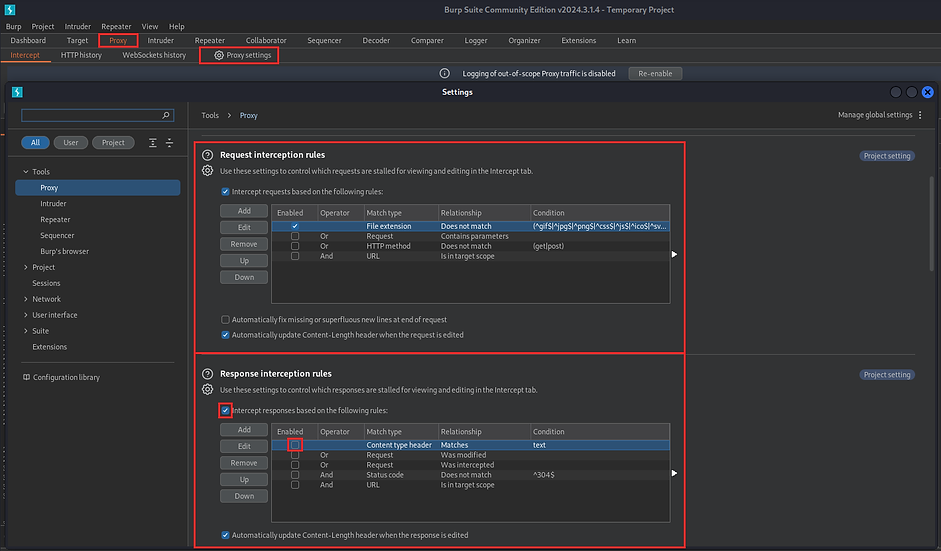Click the search magnifier icon in settings
The width and height of the screenshot is (941, 551).
(166, 115)
